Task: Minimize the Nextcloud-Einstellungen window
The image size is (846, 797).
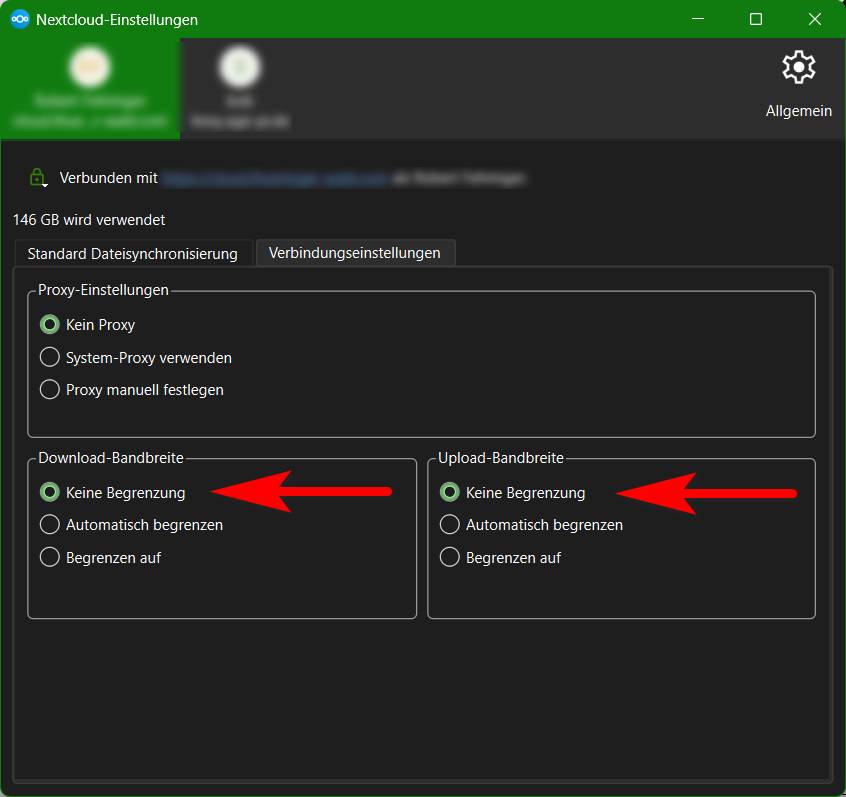Action: 698,19
